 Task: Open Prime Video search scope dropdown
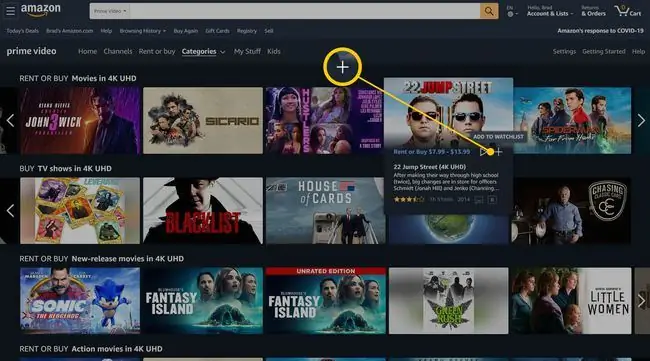[110, 11]
